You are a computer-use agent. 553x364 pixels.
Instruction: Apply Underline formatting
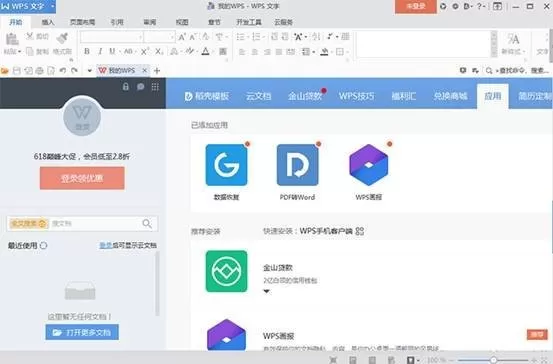[x=112, y=51]
